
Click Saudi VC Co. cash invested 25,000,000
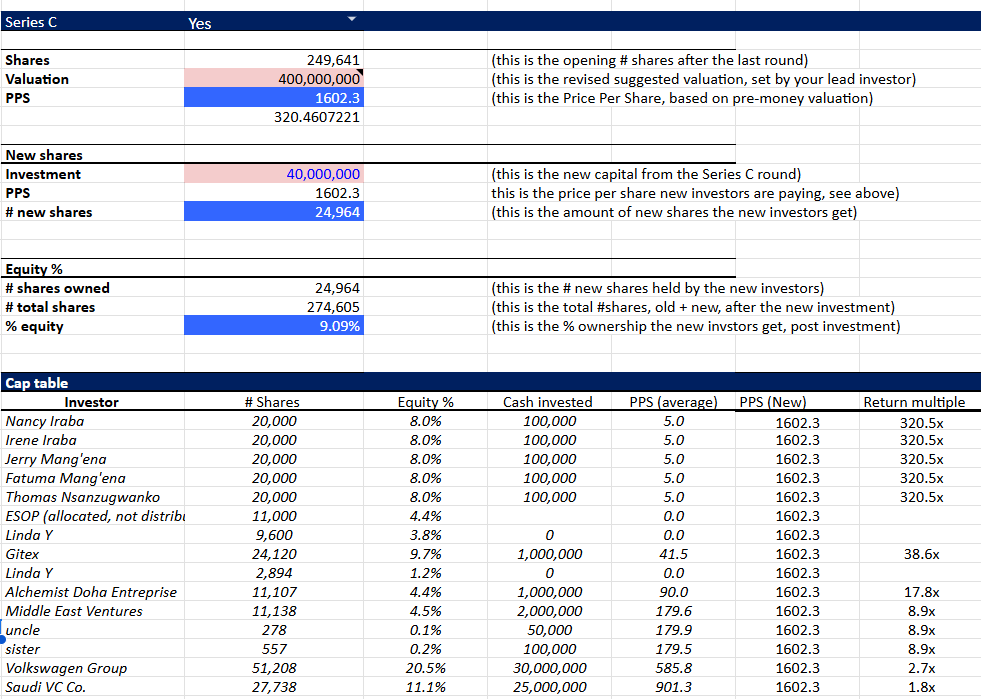[x=548, y=687]
